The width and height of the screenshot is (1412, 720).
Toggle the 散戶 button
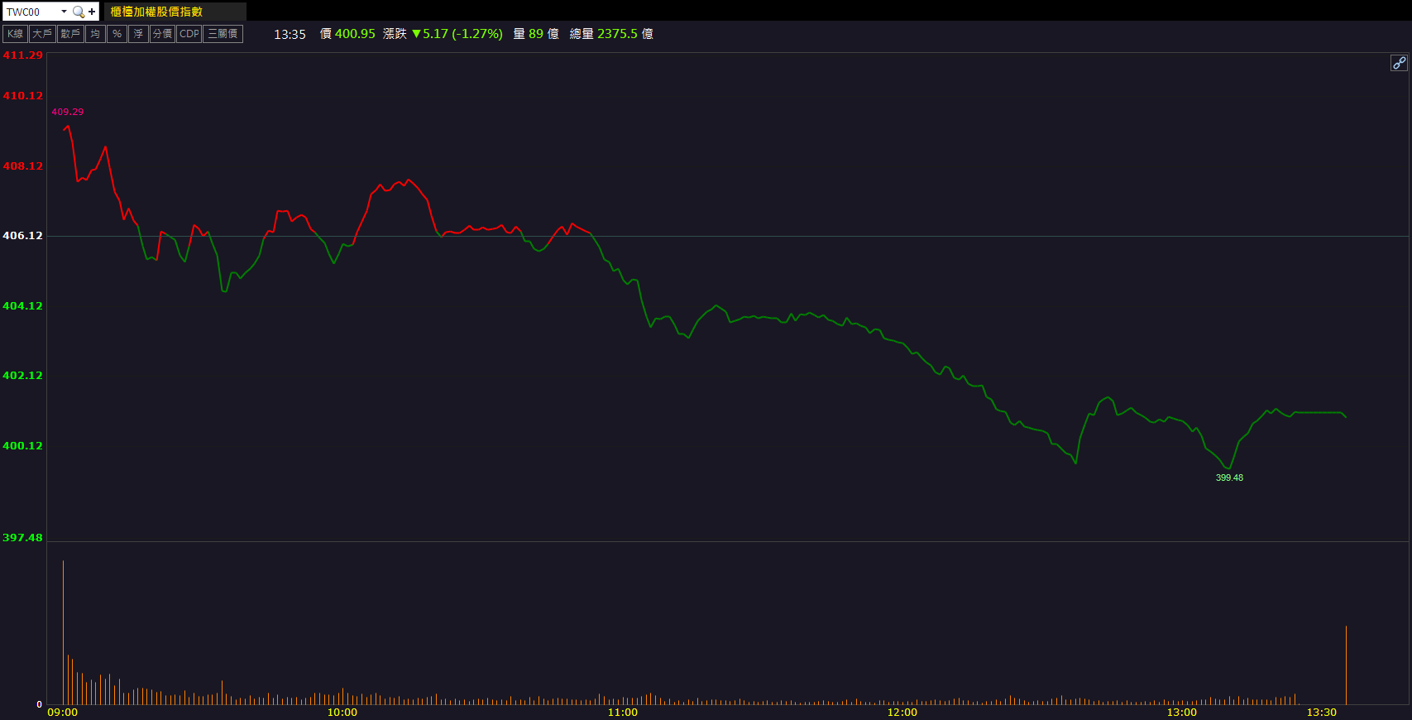coord(70,34)
